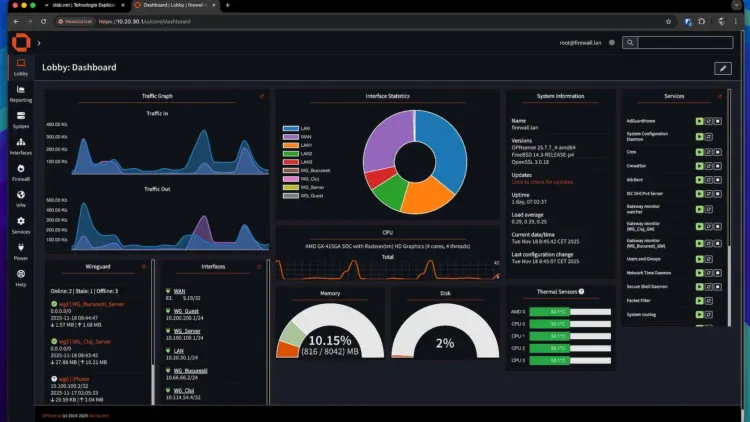Toggle the WAN legend color swatch
The height and width of the screenshot is (422, 750).
click(290, 137)
